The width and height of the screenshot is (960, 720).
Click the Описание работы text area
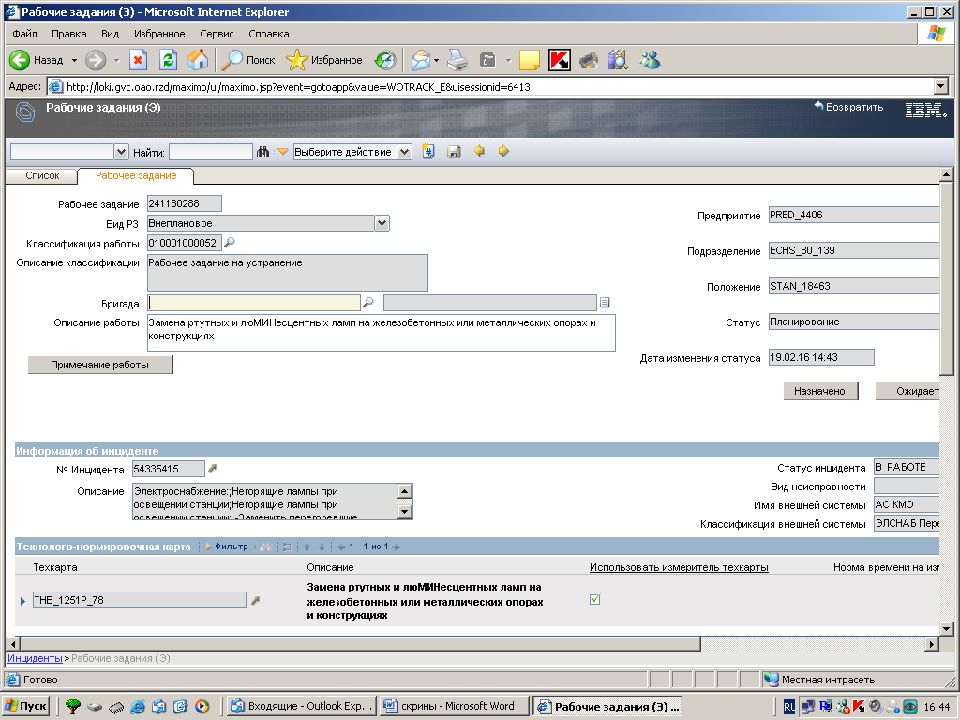(381, 333)
